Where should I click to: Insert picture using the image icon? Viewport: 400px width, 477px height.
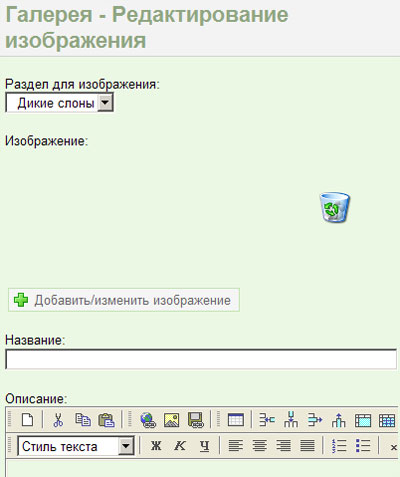click(x=172, y=420)
